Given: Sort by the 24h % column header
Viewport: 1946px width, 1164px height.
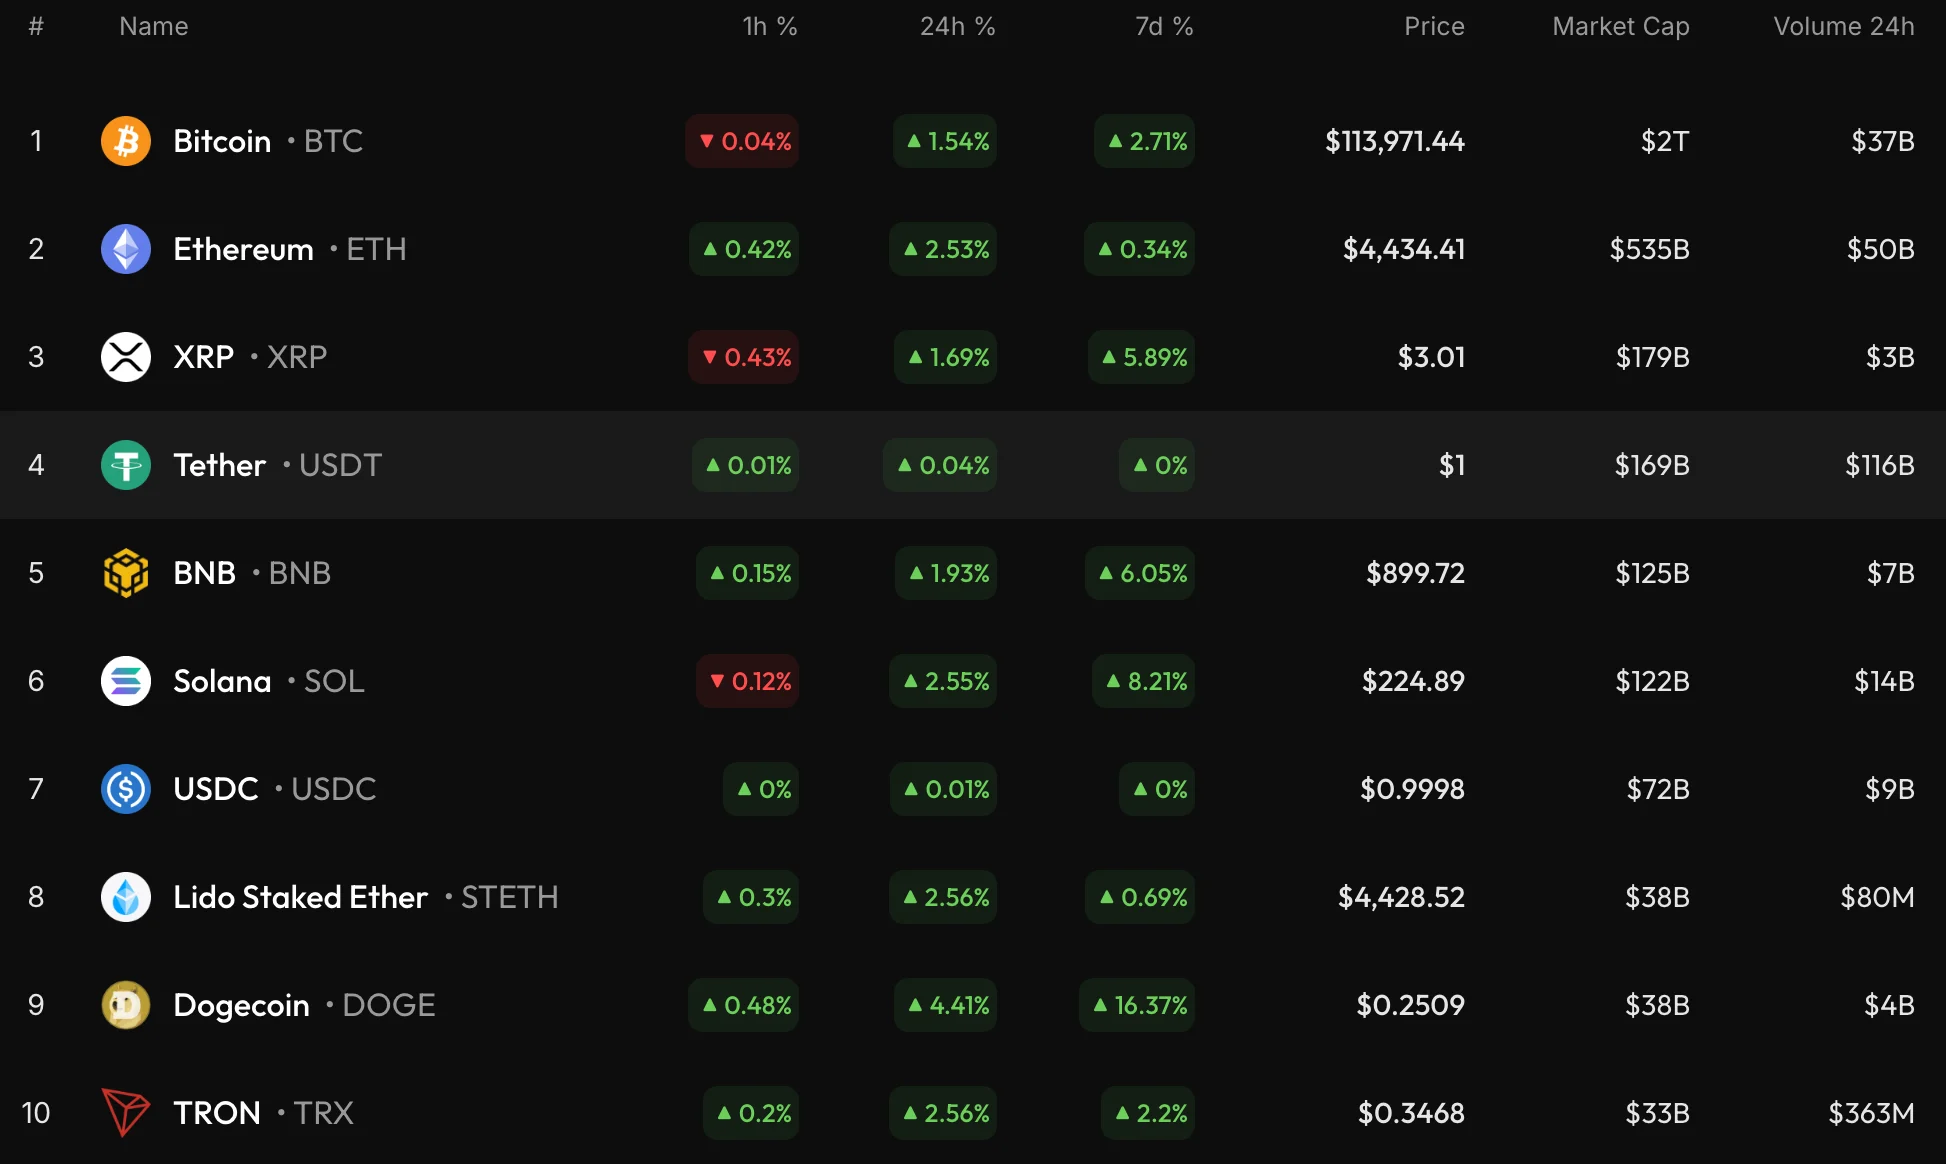Looking at the screenshot, I should point(957,27).
